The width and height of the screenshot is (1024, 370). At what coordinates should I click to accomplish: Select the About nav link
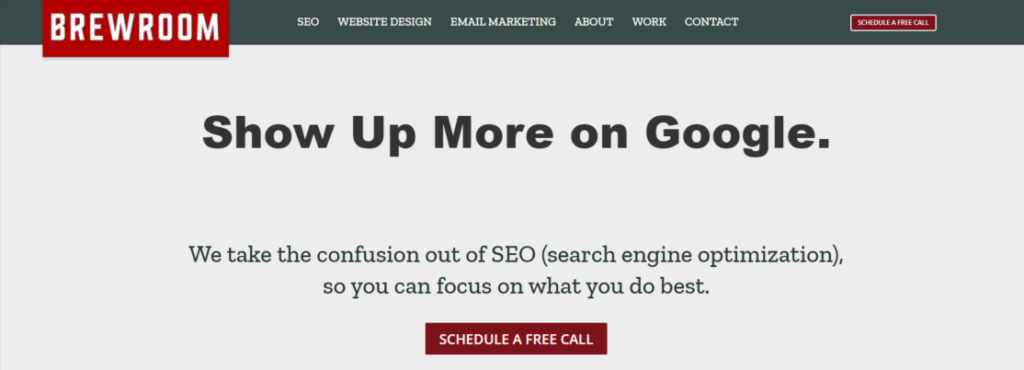pos(594,22)
